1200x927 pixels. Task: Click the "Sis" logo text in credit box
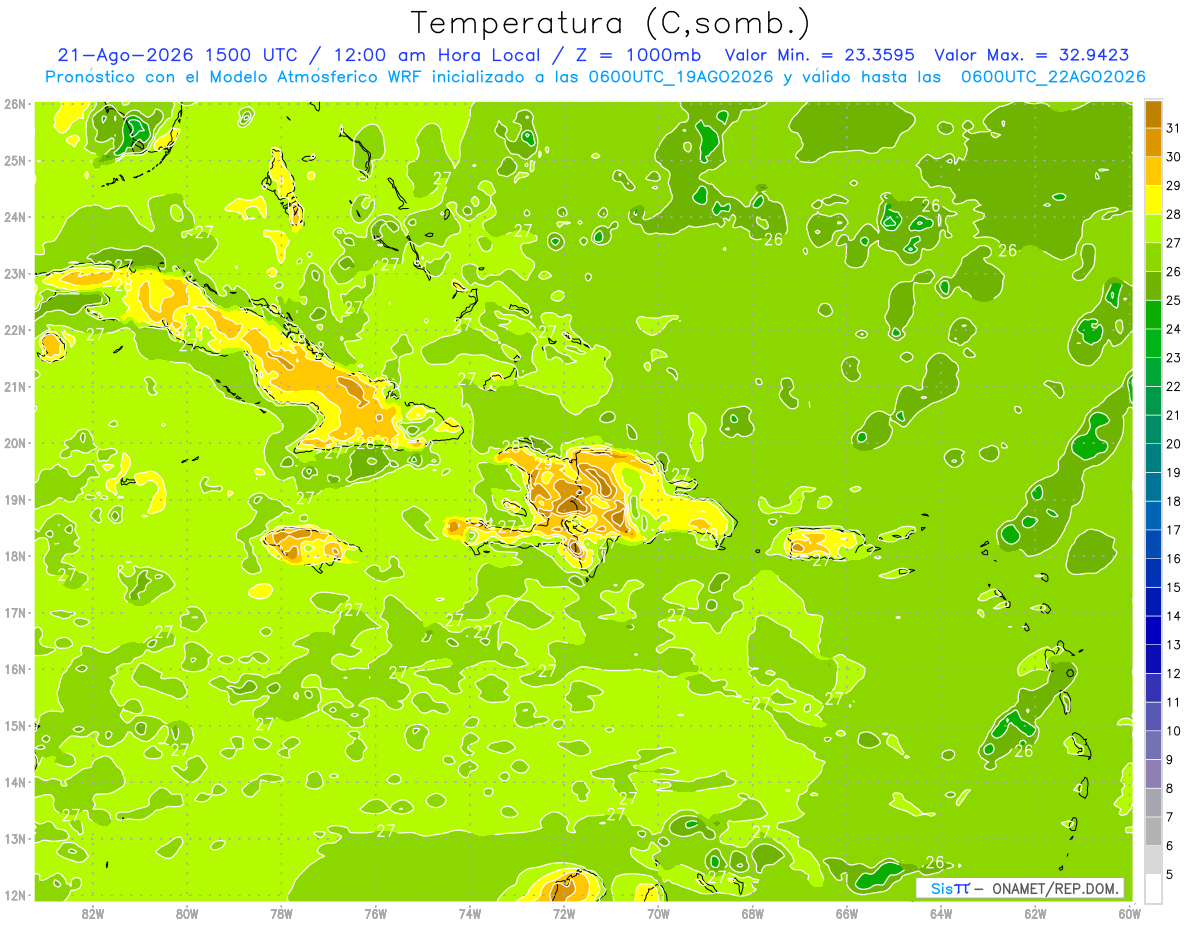tap(941, 888)
